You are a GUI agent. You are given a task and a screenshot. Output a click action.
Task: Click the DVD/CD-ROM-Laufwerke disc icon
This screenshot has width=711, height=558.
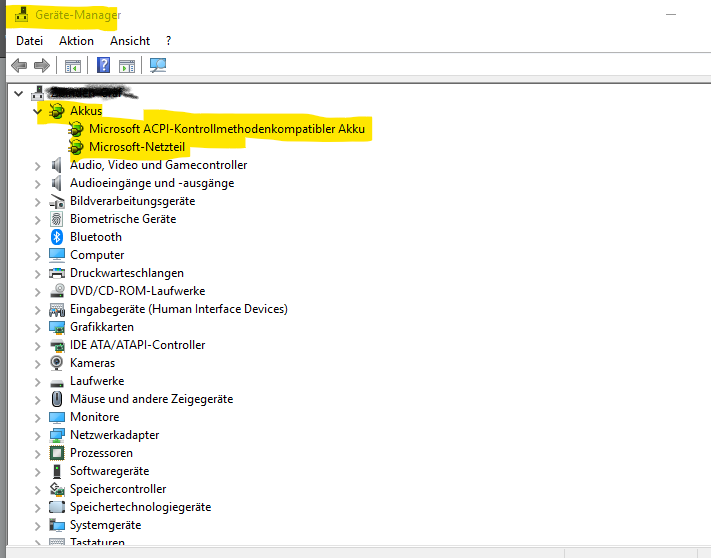point(57,291)
